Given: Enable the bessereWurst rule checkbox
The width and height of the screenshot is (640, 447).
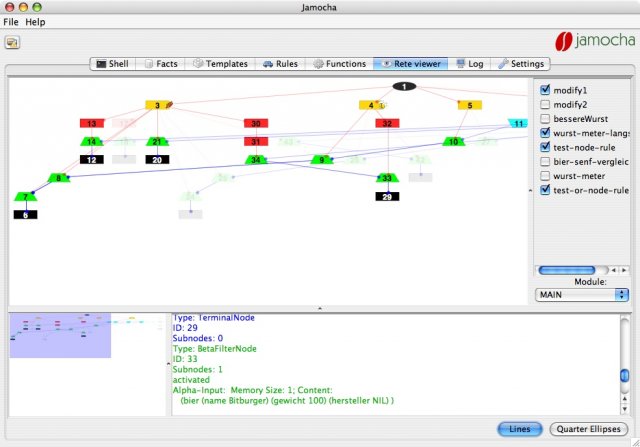Looking at the screenshot, I should point(545,118).
